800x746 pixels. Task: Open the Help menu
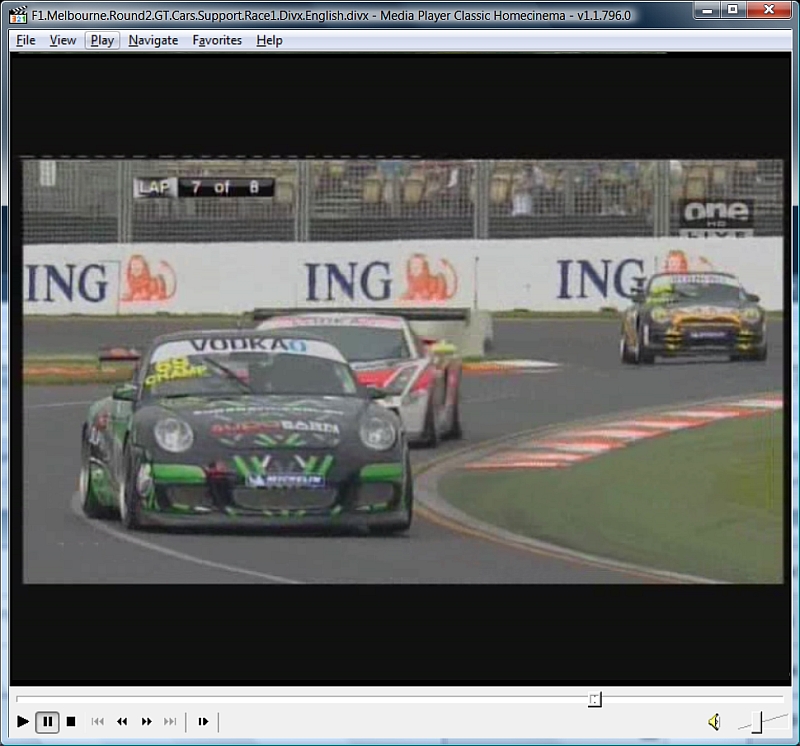pos(269,40)
